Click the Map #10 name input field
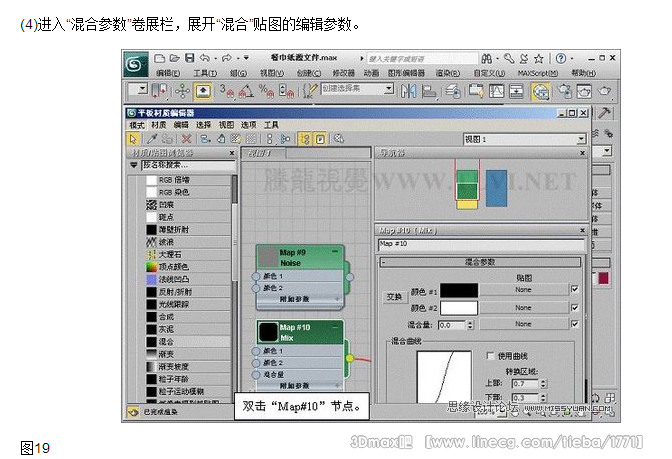Screen dimensions: 672x459 point(481,244)
